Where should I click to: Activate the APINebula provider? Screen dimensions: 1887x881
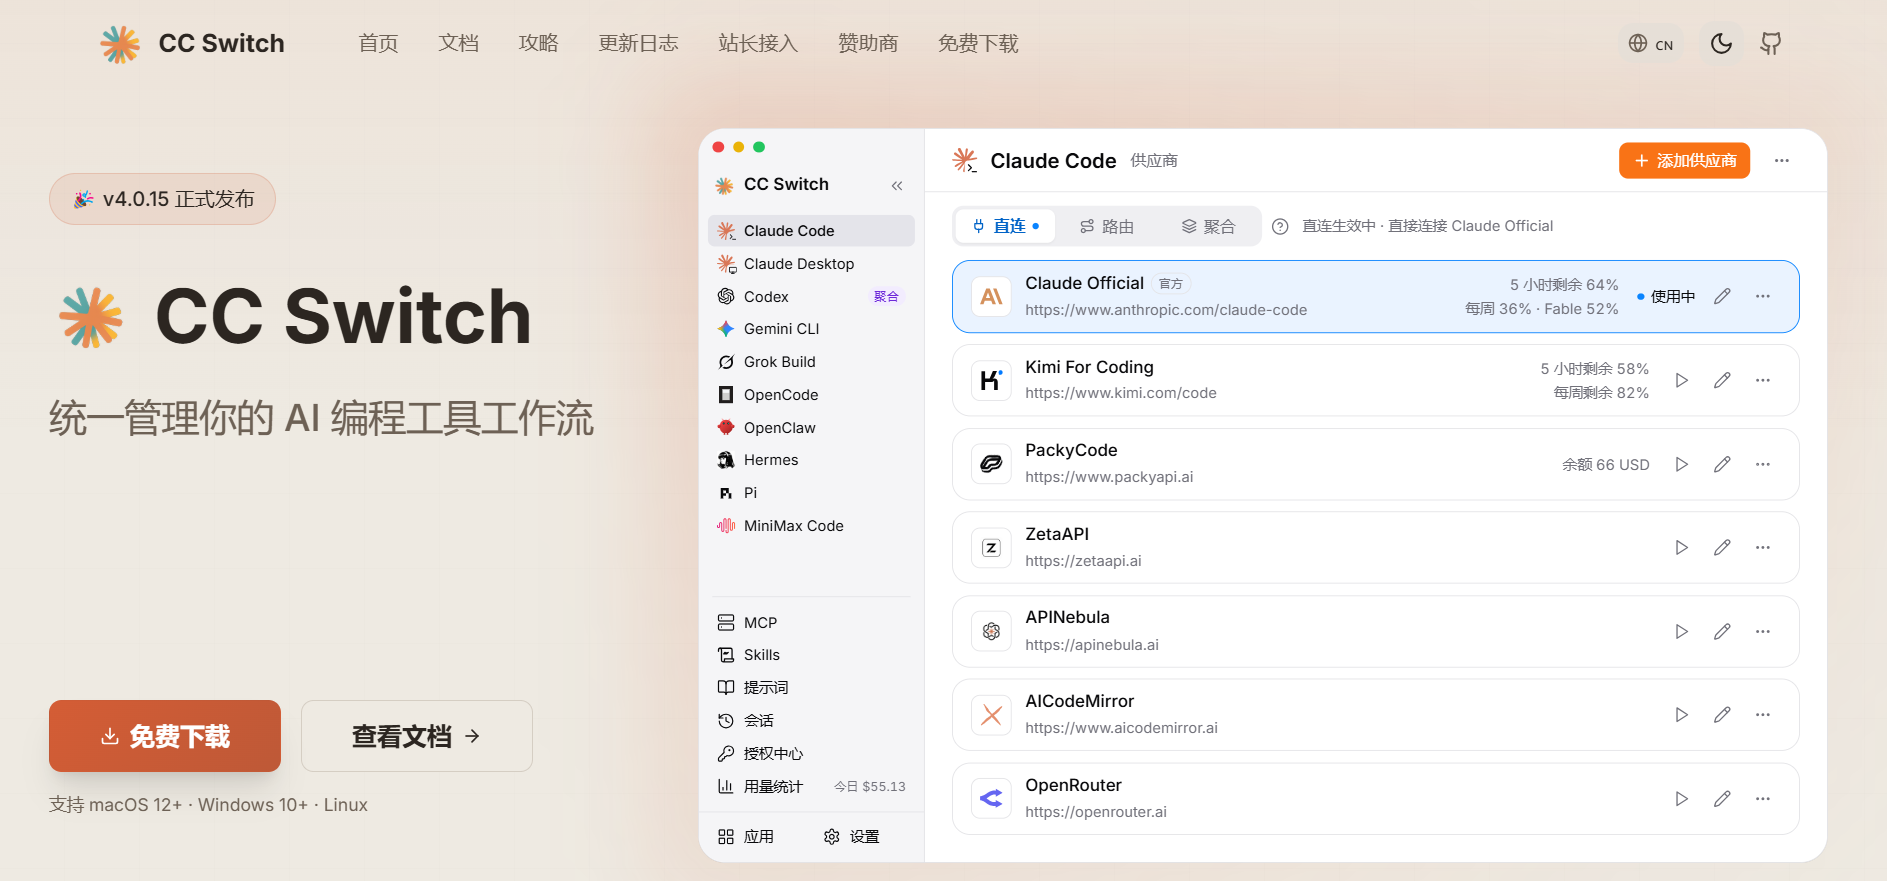click(x=1682, y=631)
